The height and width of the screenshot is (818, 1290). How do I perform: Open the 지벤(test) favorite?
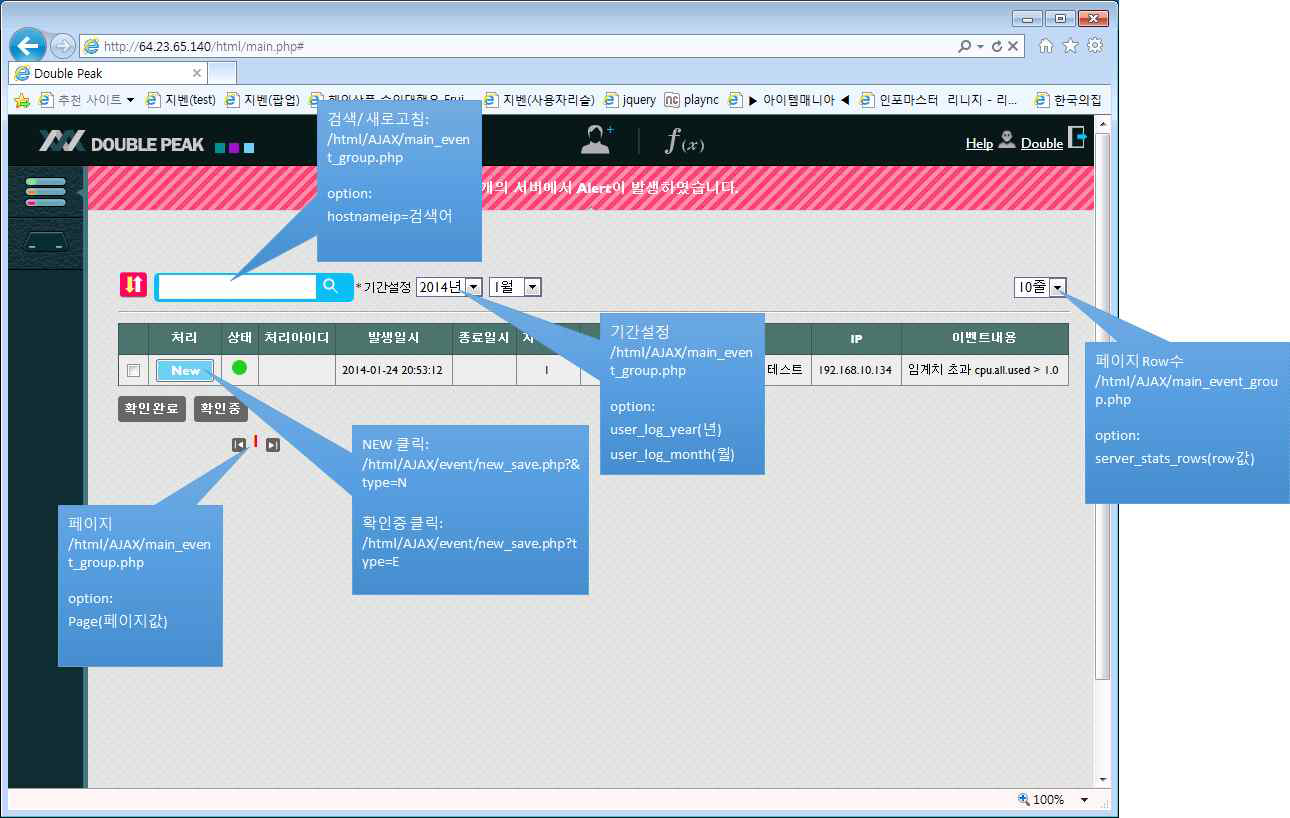click(x=181, y=100)
